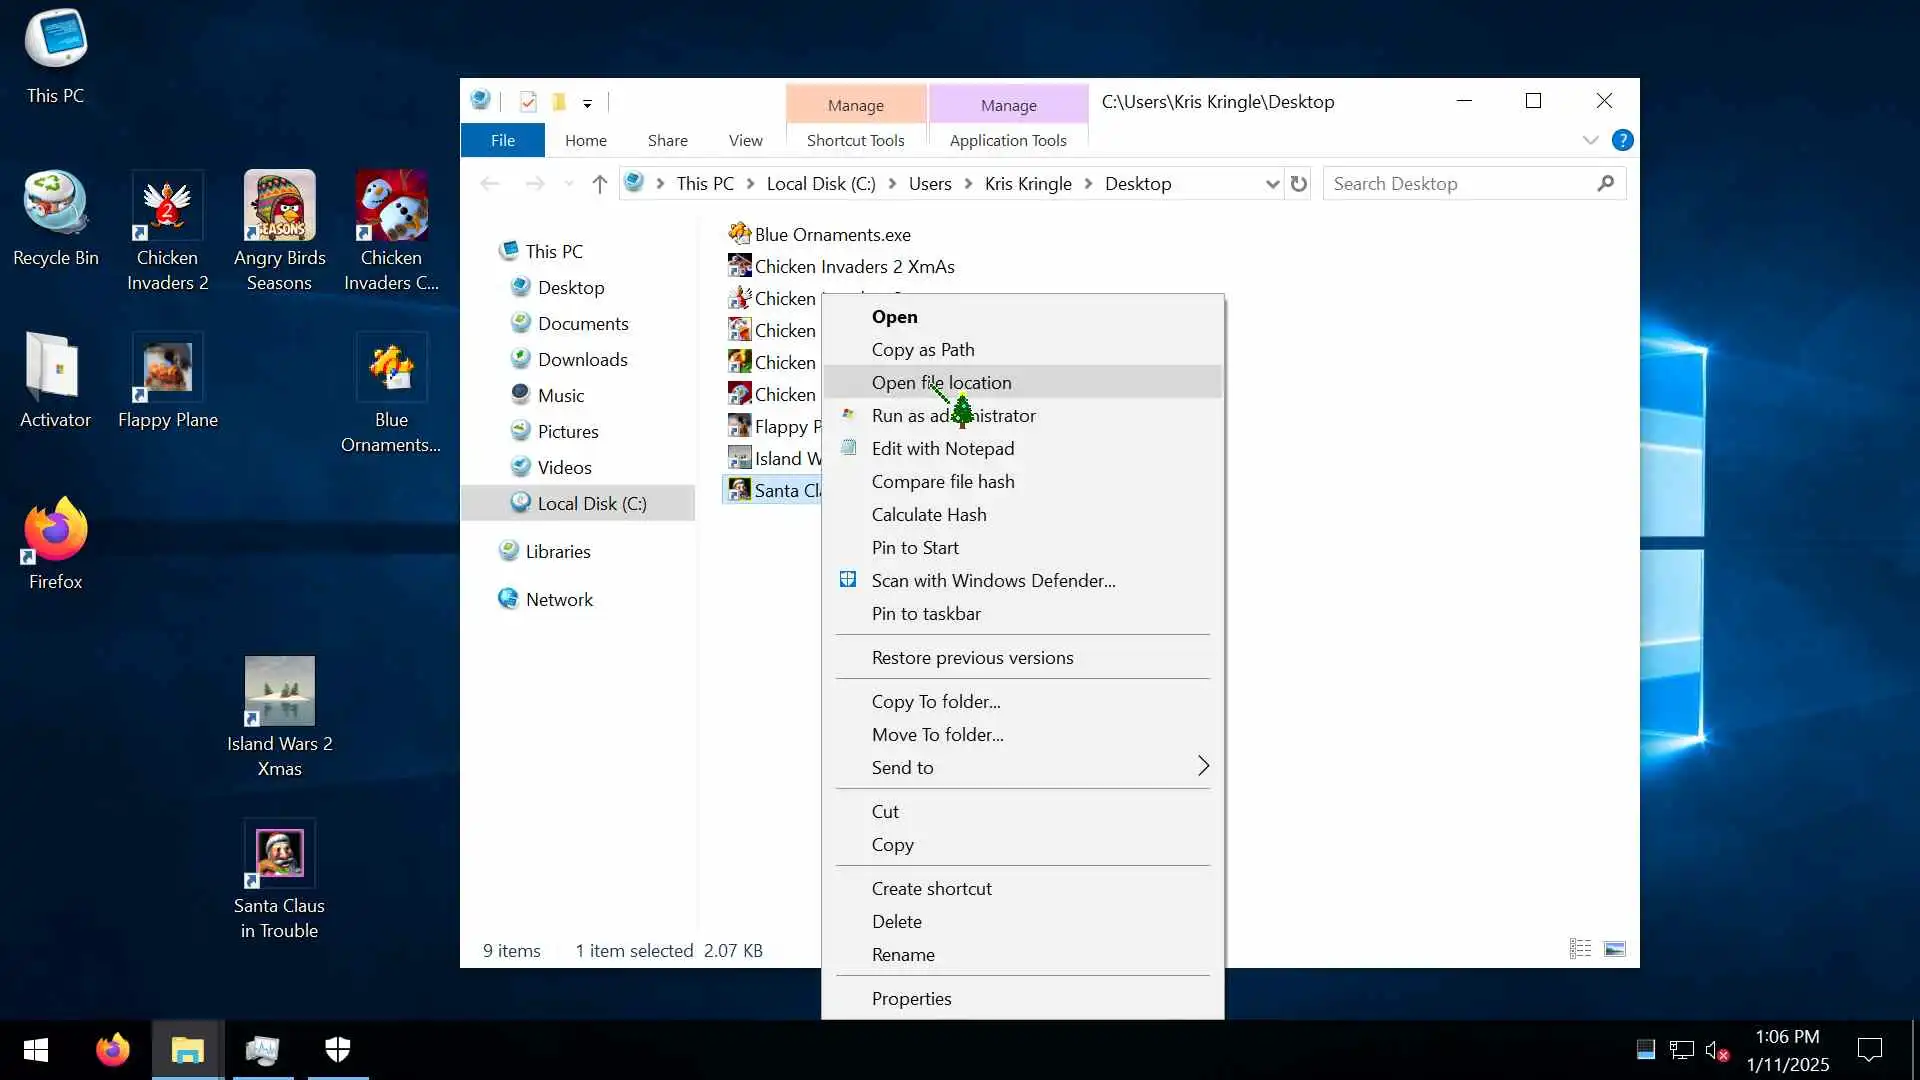This screenshot has width=1920, height=1080.
Task: Click the Search Desktop input field
Action: tap(1460, 184)
